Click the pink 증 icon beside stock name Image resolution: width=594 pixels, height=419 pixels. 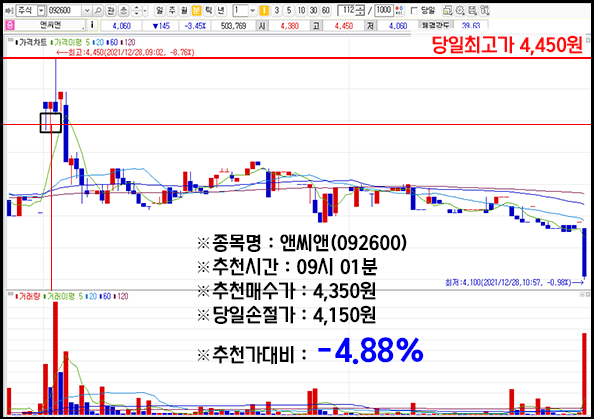coord(10,25)
